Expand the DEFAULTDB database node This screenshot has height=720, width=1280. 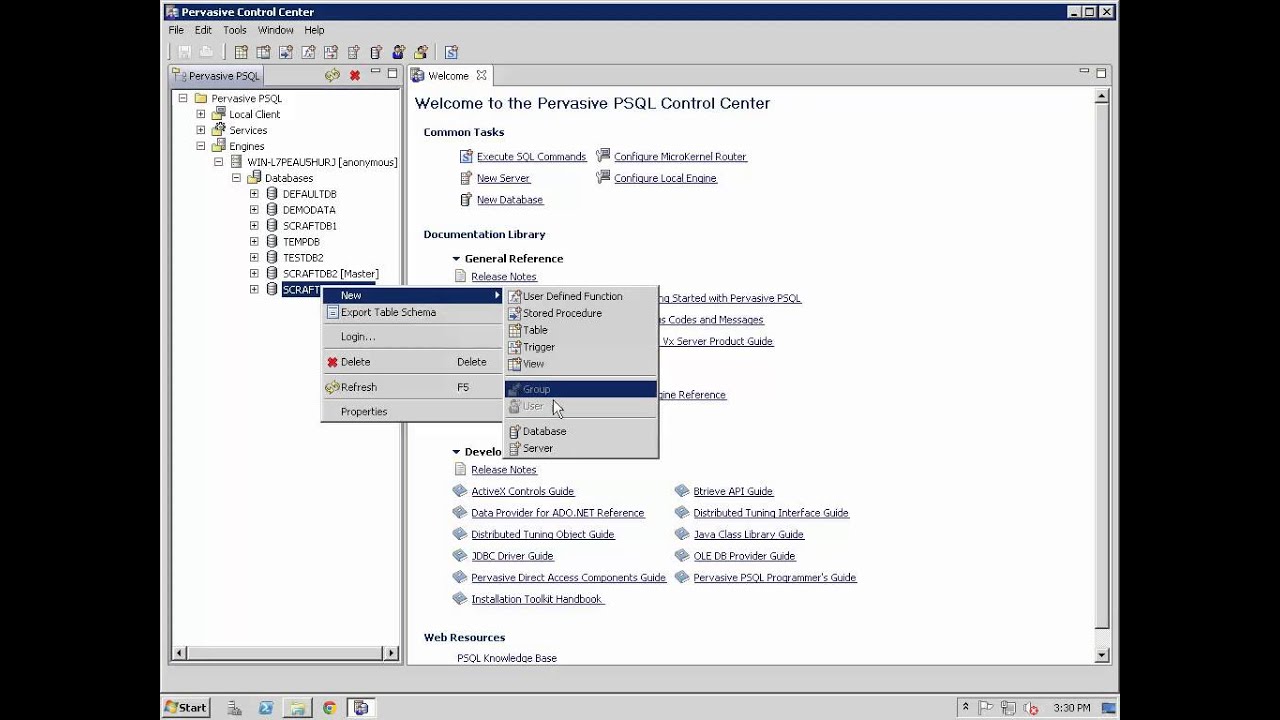point(254,194)
